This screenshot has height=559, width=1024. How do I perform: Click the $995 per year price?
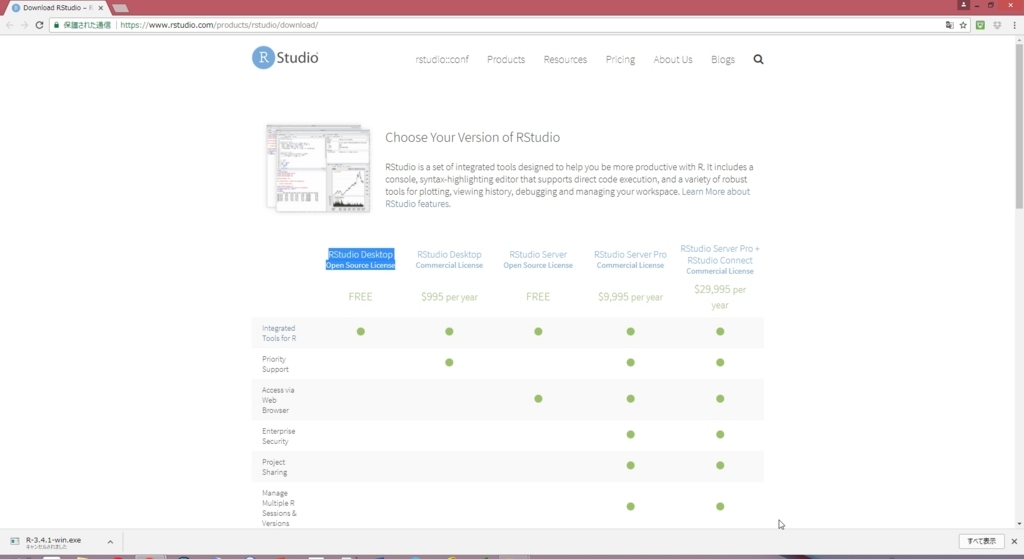pyautogui.click(x=449, y=296)
